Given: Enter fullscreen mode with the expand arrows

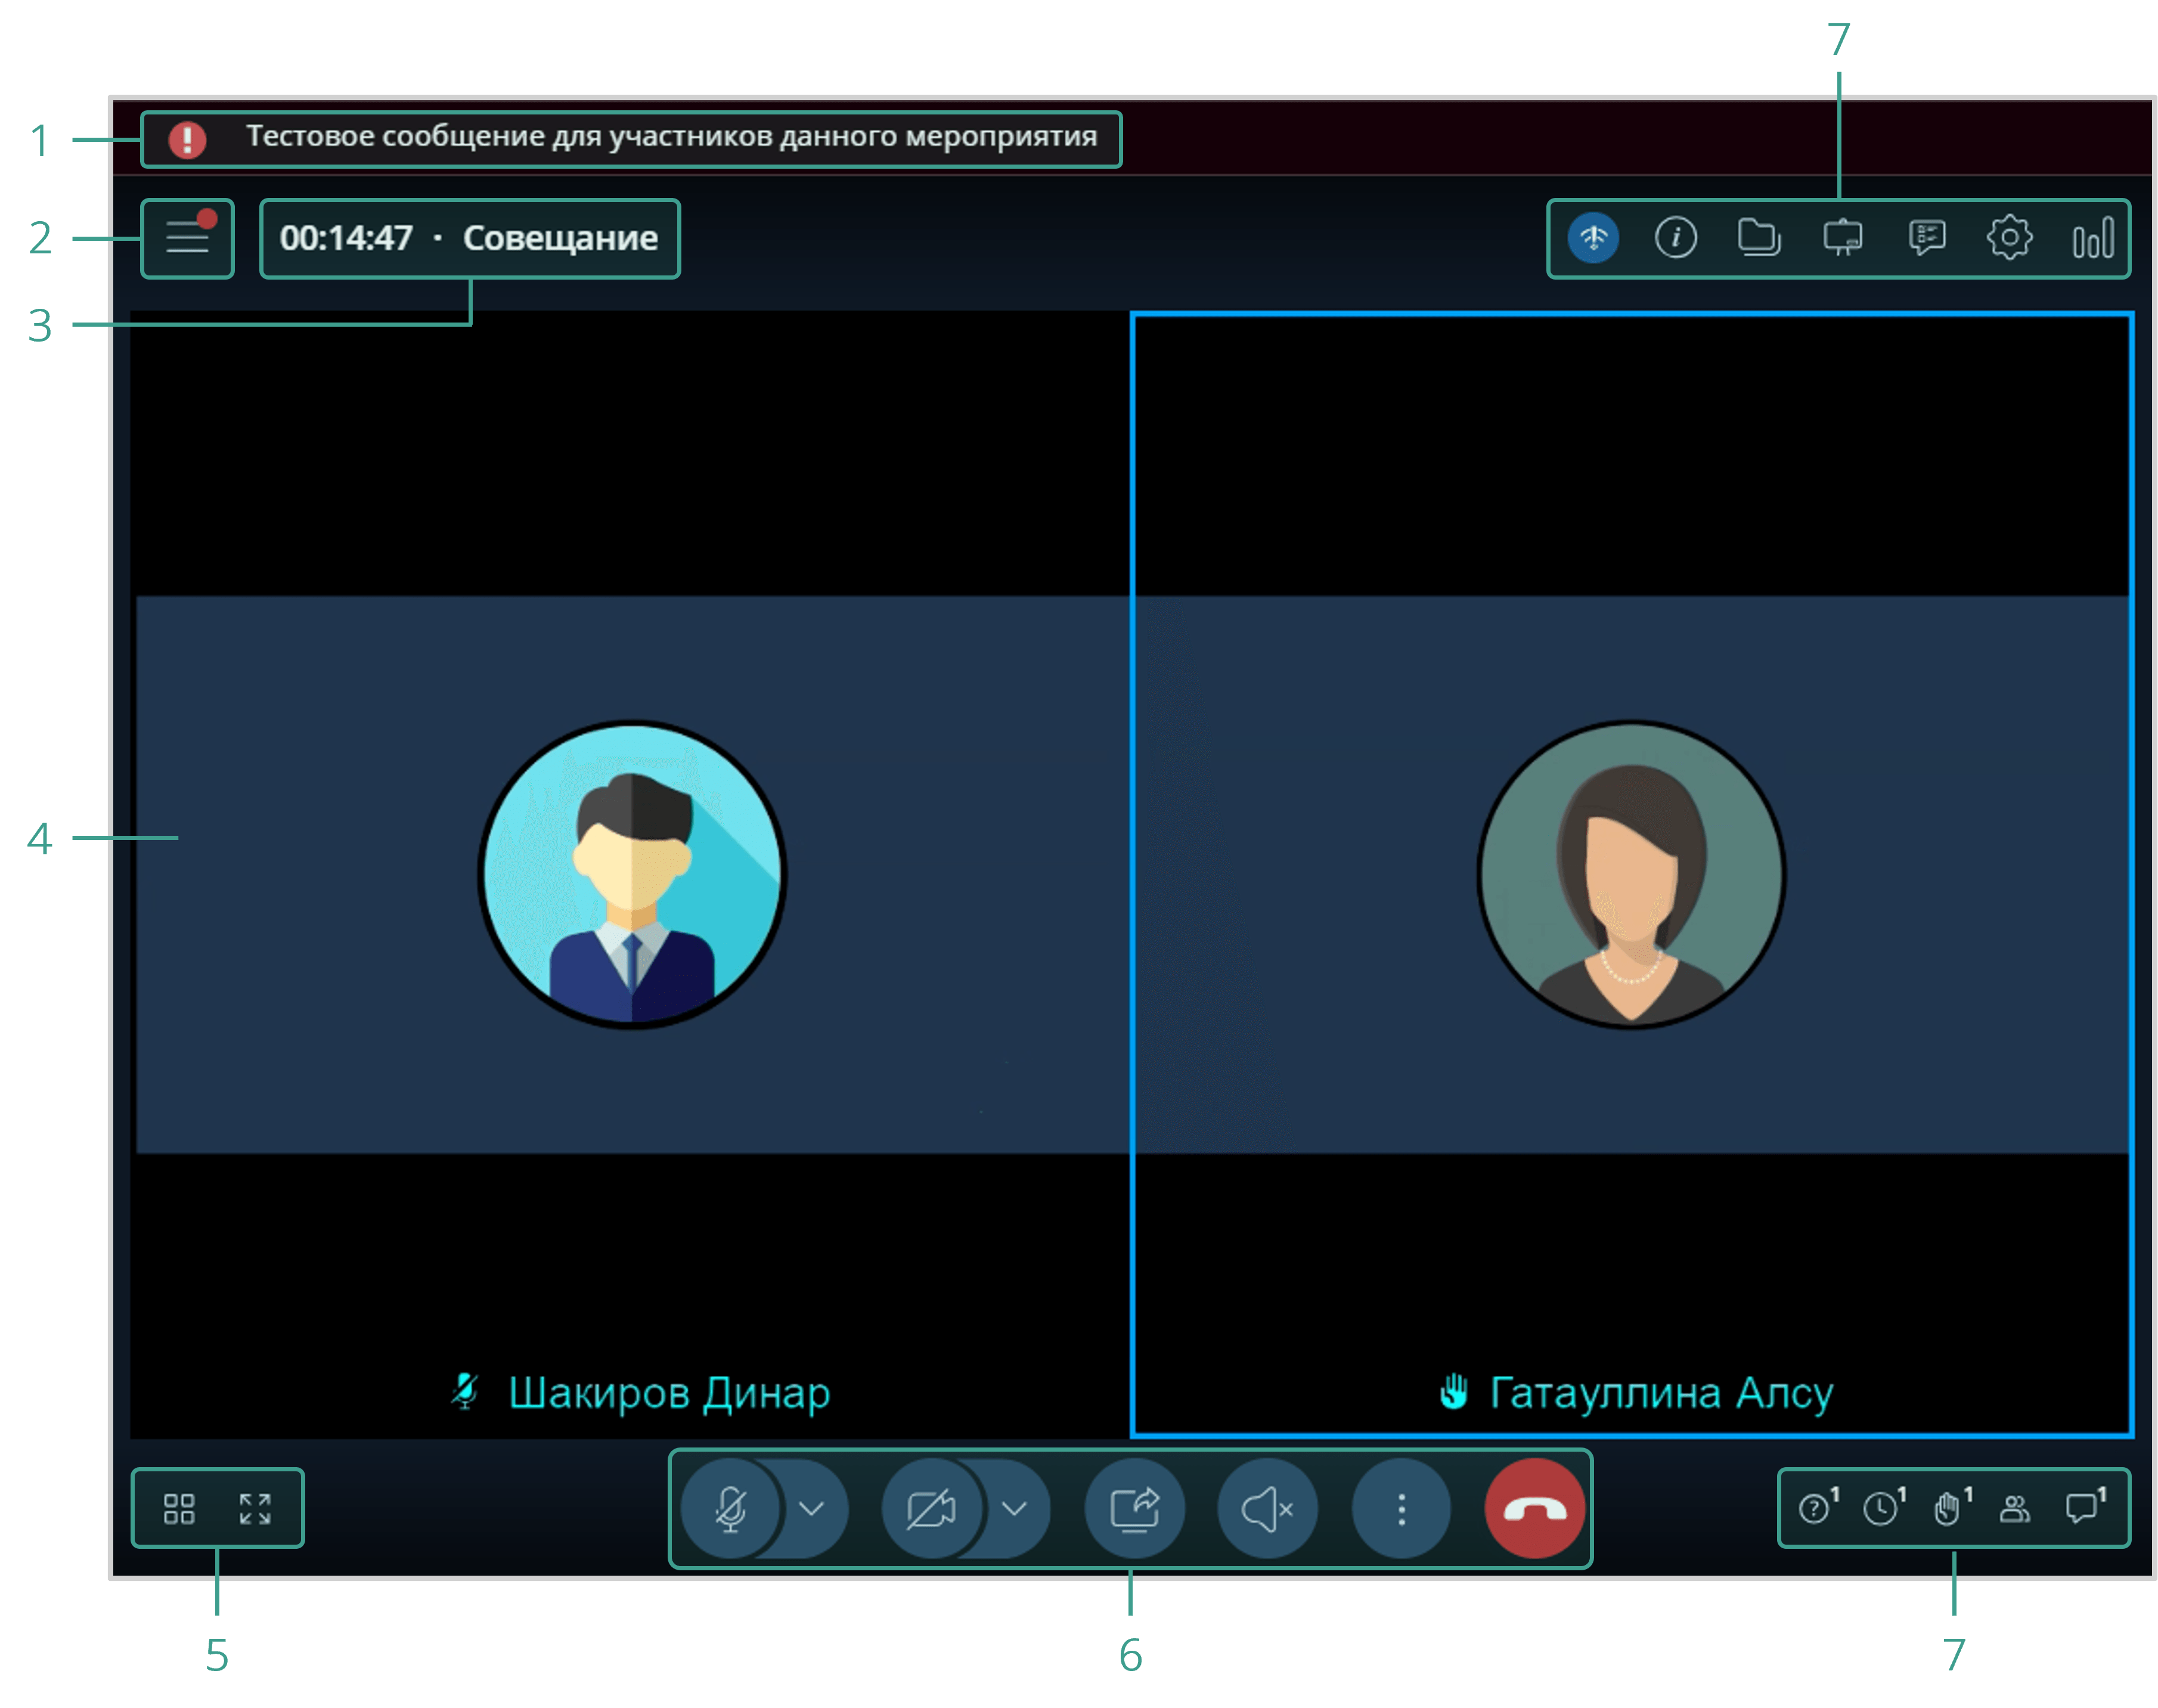Looking at the screenshot, I should (x=255, y=1508).
